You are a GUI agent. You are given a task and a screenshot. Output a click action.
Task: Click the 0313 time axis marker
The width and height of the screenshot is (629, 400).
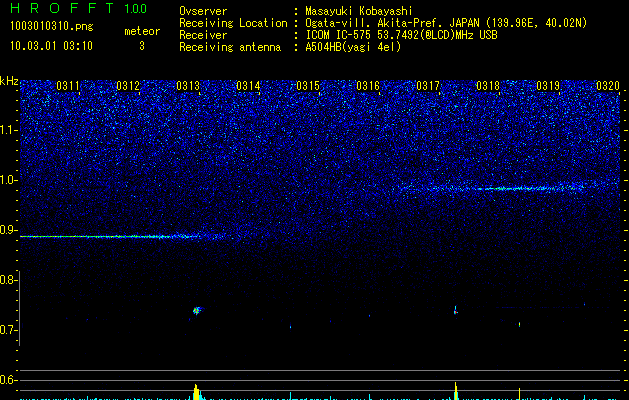188,85
